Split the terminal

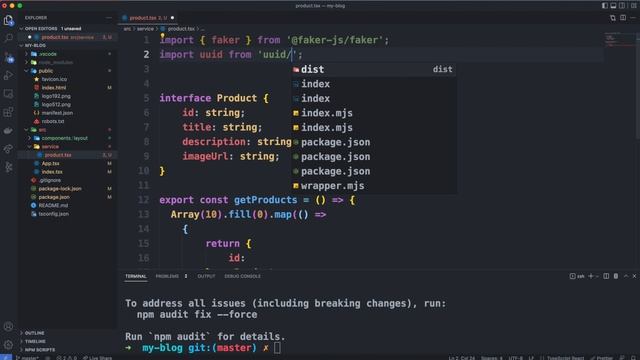coord(606,276)
